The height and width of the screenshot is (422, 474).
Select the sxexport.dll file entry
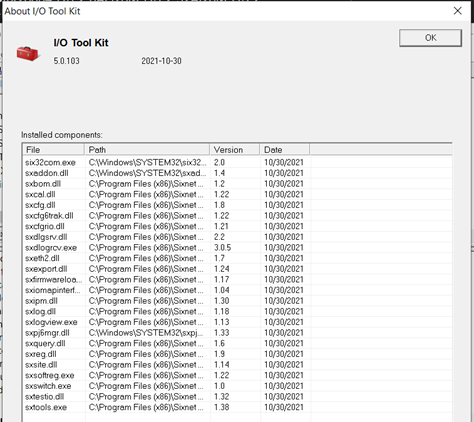point(46,269)
